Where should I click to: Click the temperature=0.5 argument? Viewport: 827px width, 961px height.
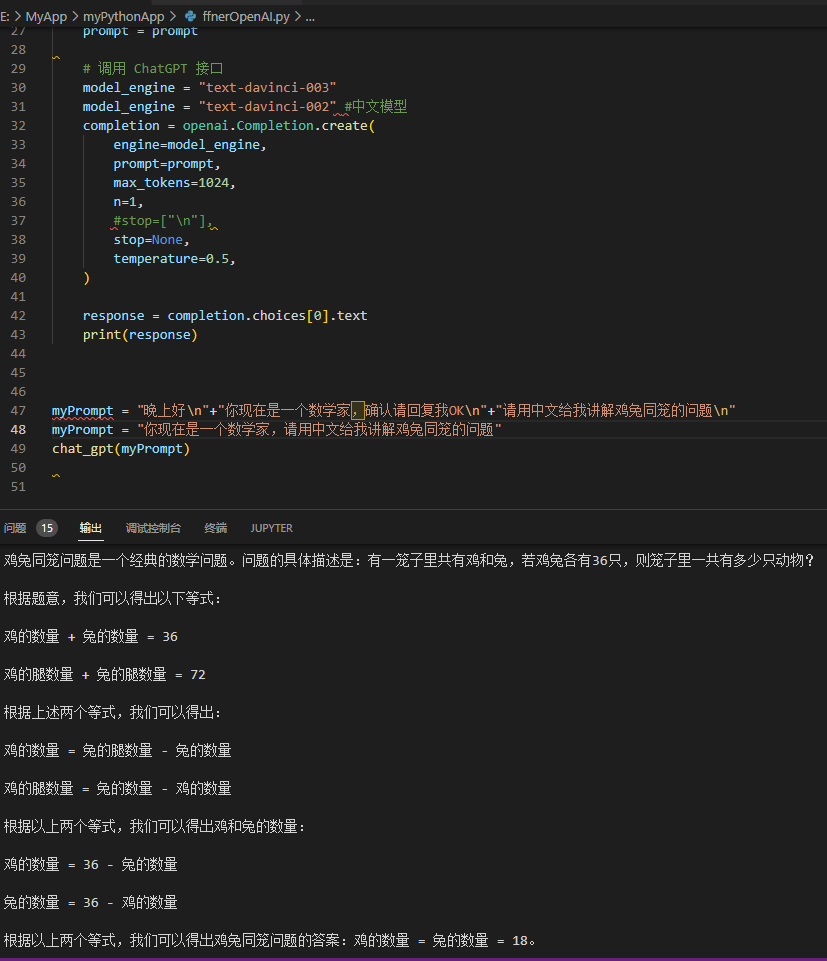pyautogui.click(x=174, y=259)
